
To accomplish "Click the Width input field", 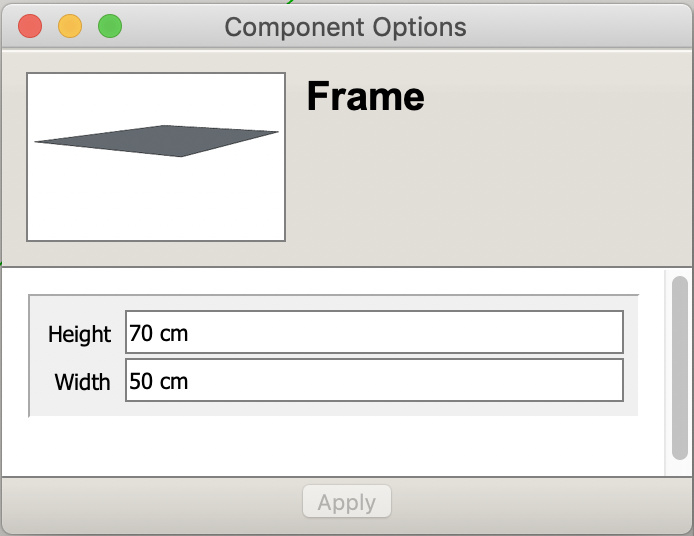I will tap(374, 380).
